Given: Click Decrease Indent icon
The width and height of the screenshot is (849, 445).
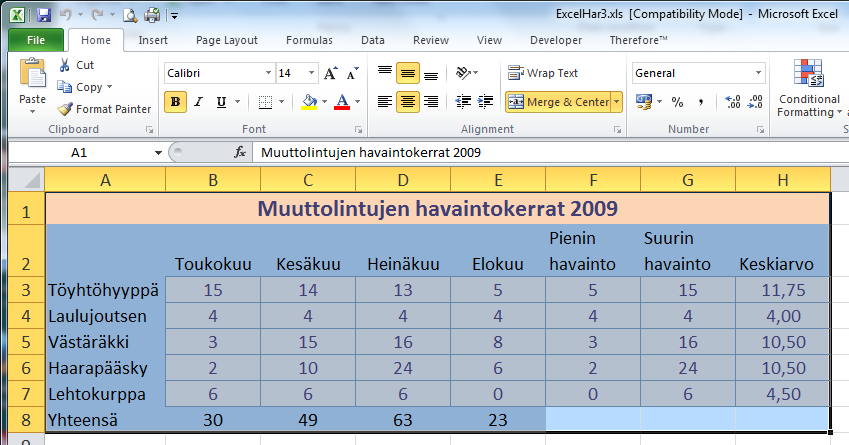Looking at the screenshot, I should 463,102.
